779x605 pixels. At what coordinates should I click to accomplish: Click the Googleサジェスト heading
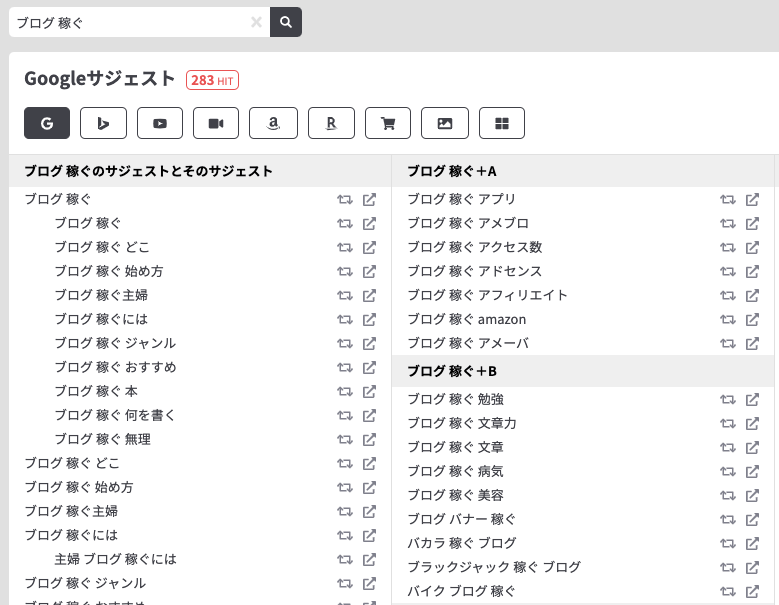(99, 78)
